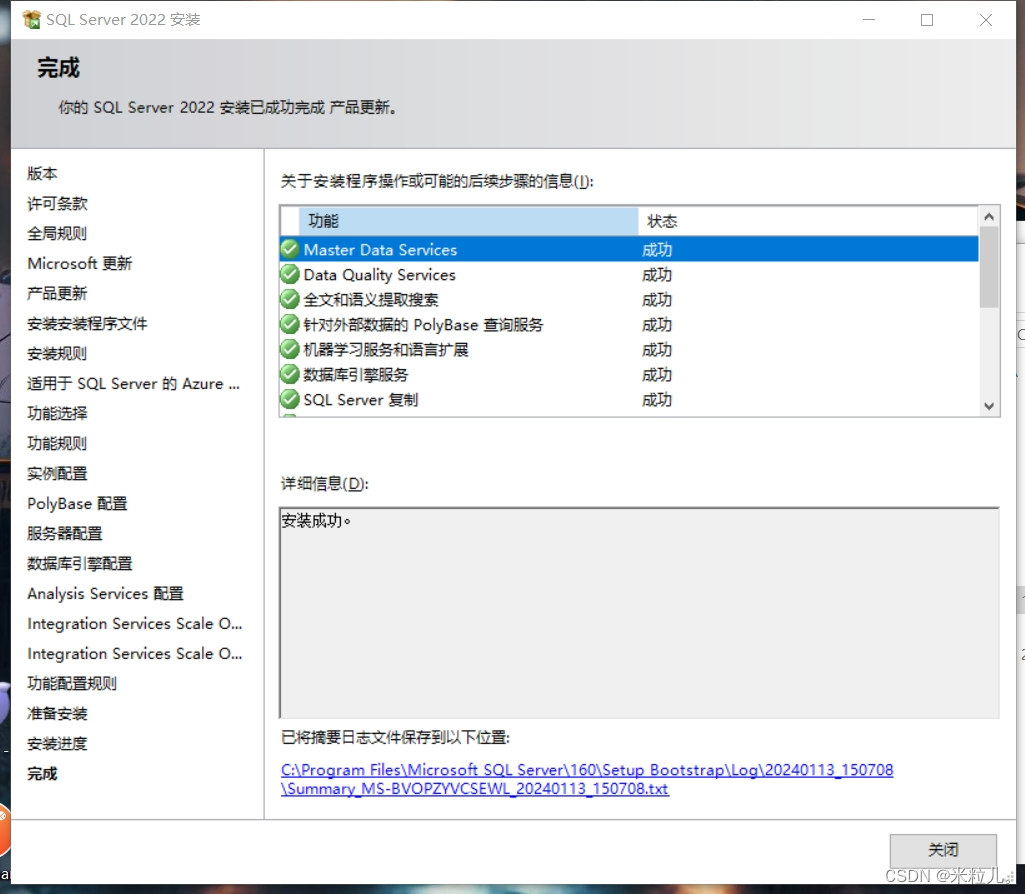Screen dimensions: 1025x894
Task: Click the 安装安装程序文件 step
Action: click(x=87, y=323)
